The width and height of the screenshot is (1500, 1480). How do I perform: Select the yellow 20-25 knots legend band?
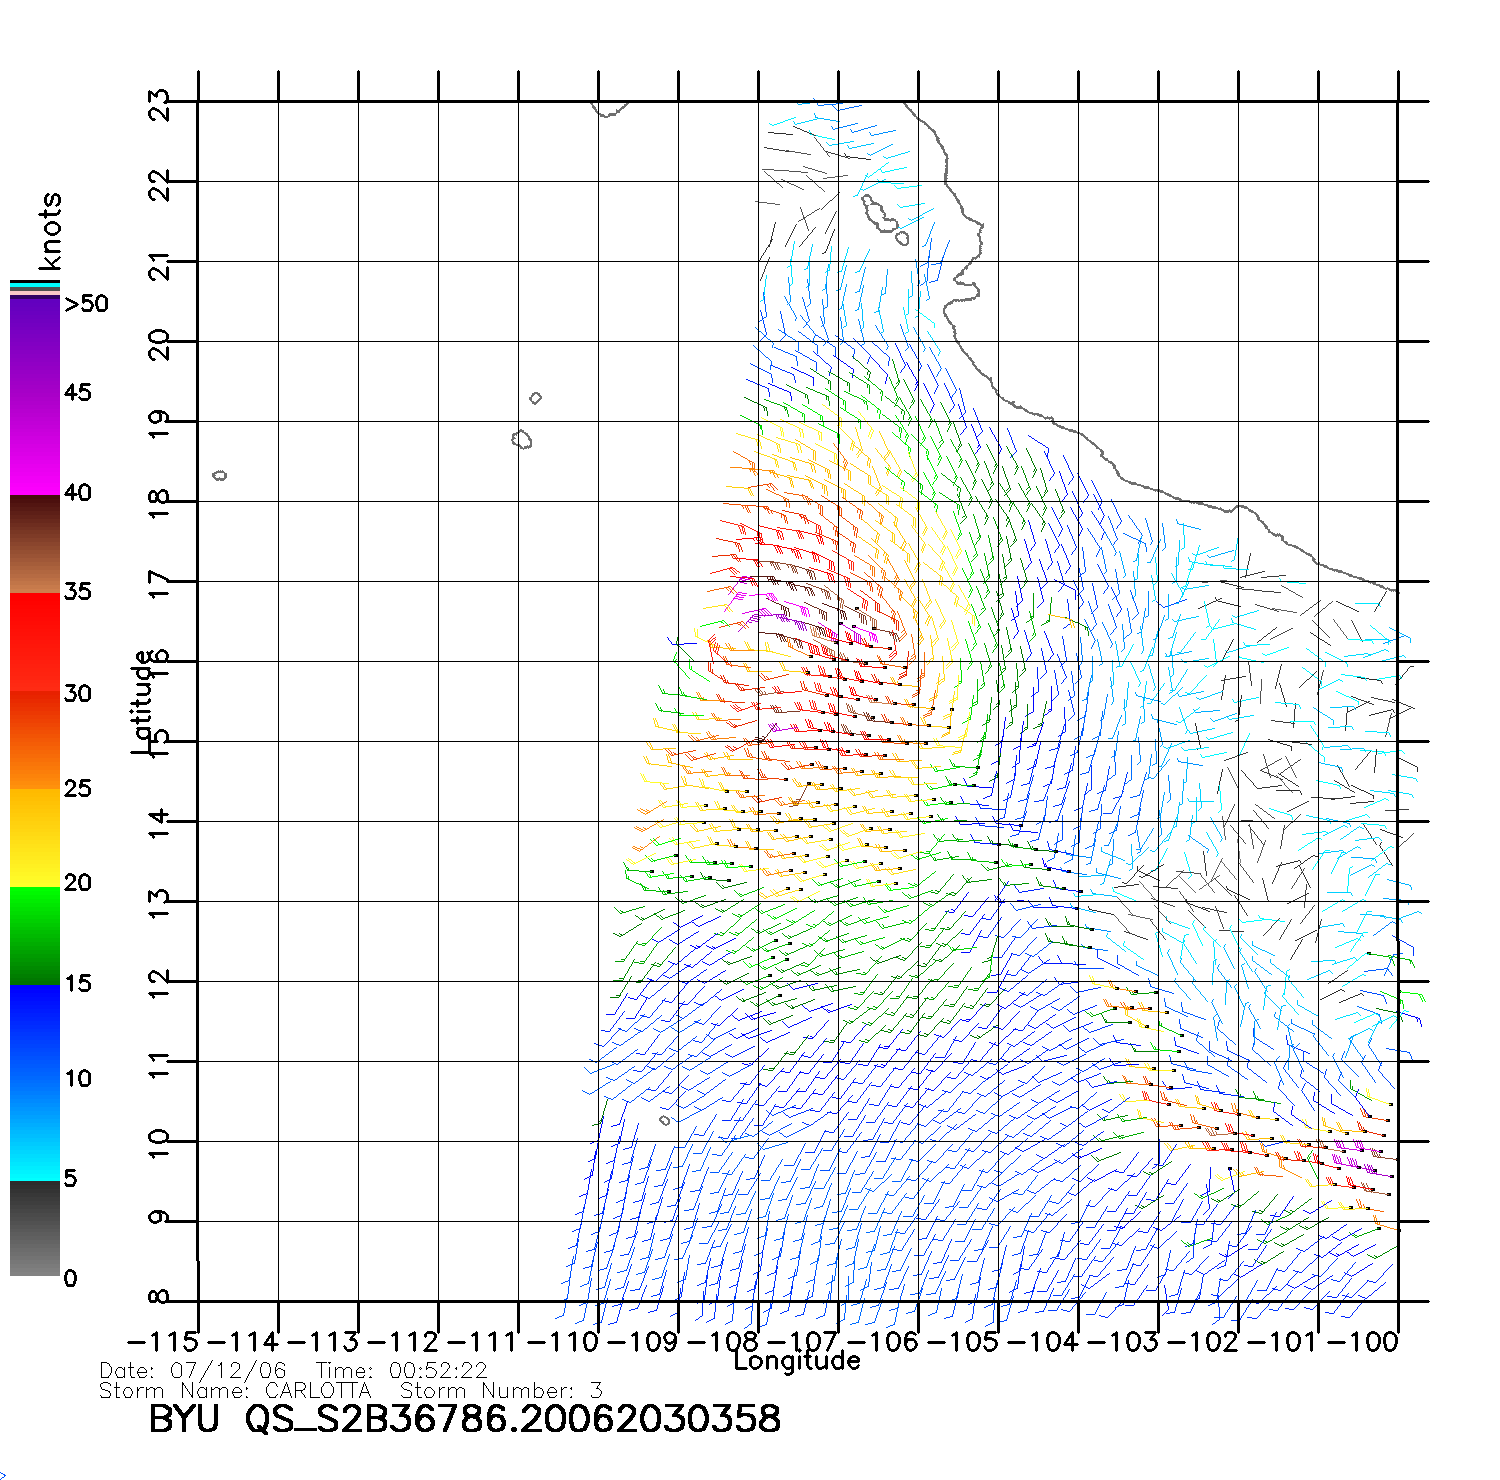pos(35,837)
